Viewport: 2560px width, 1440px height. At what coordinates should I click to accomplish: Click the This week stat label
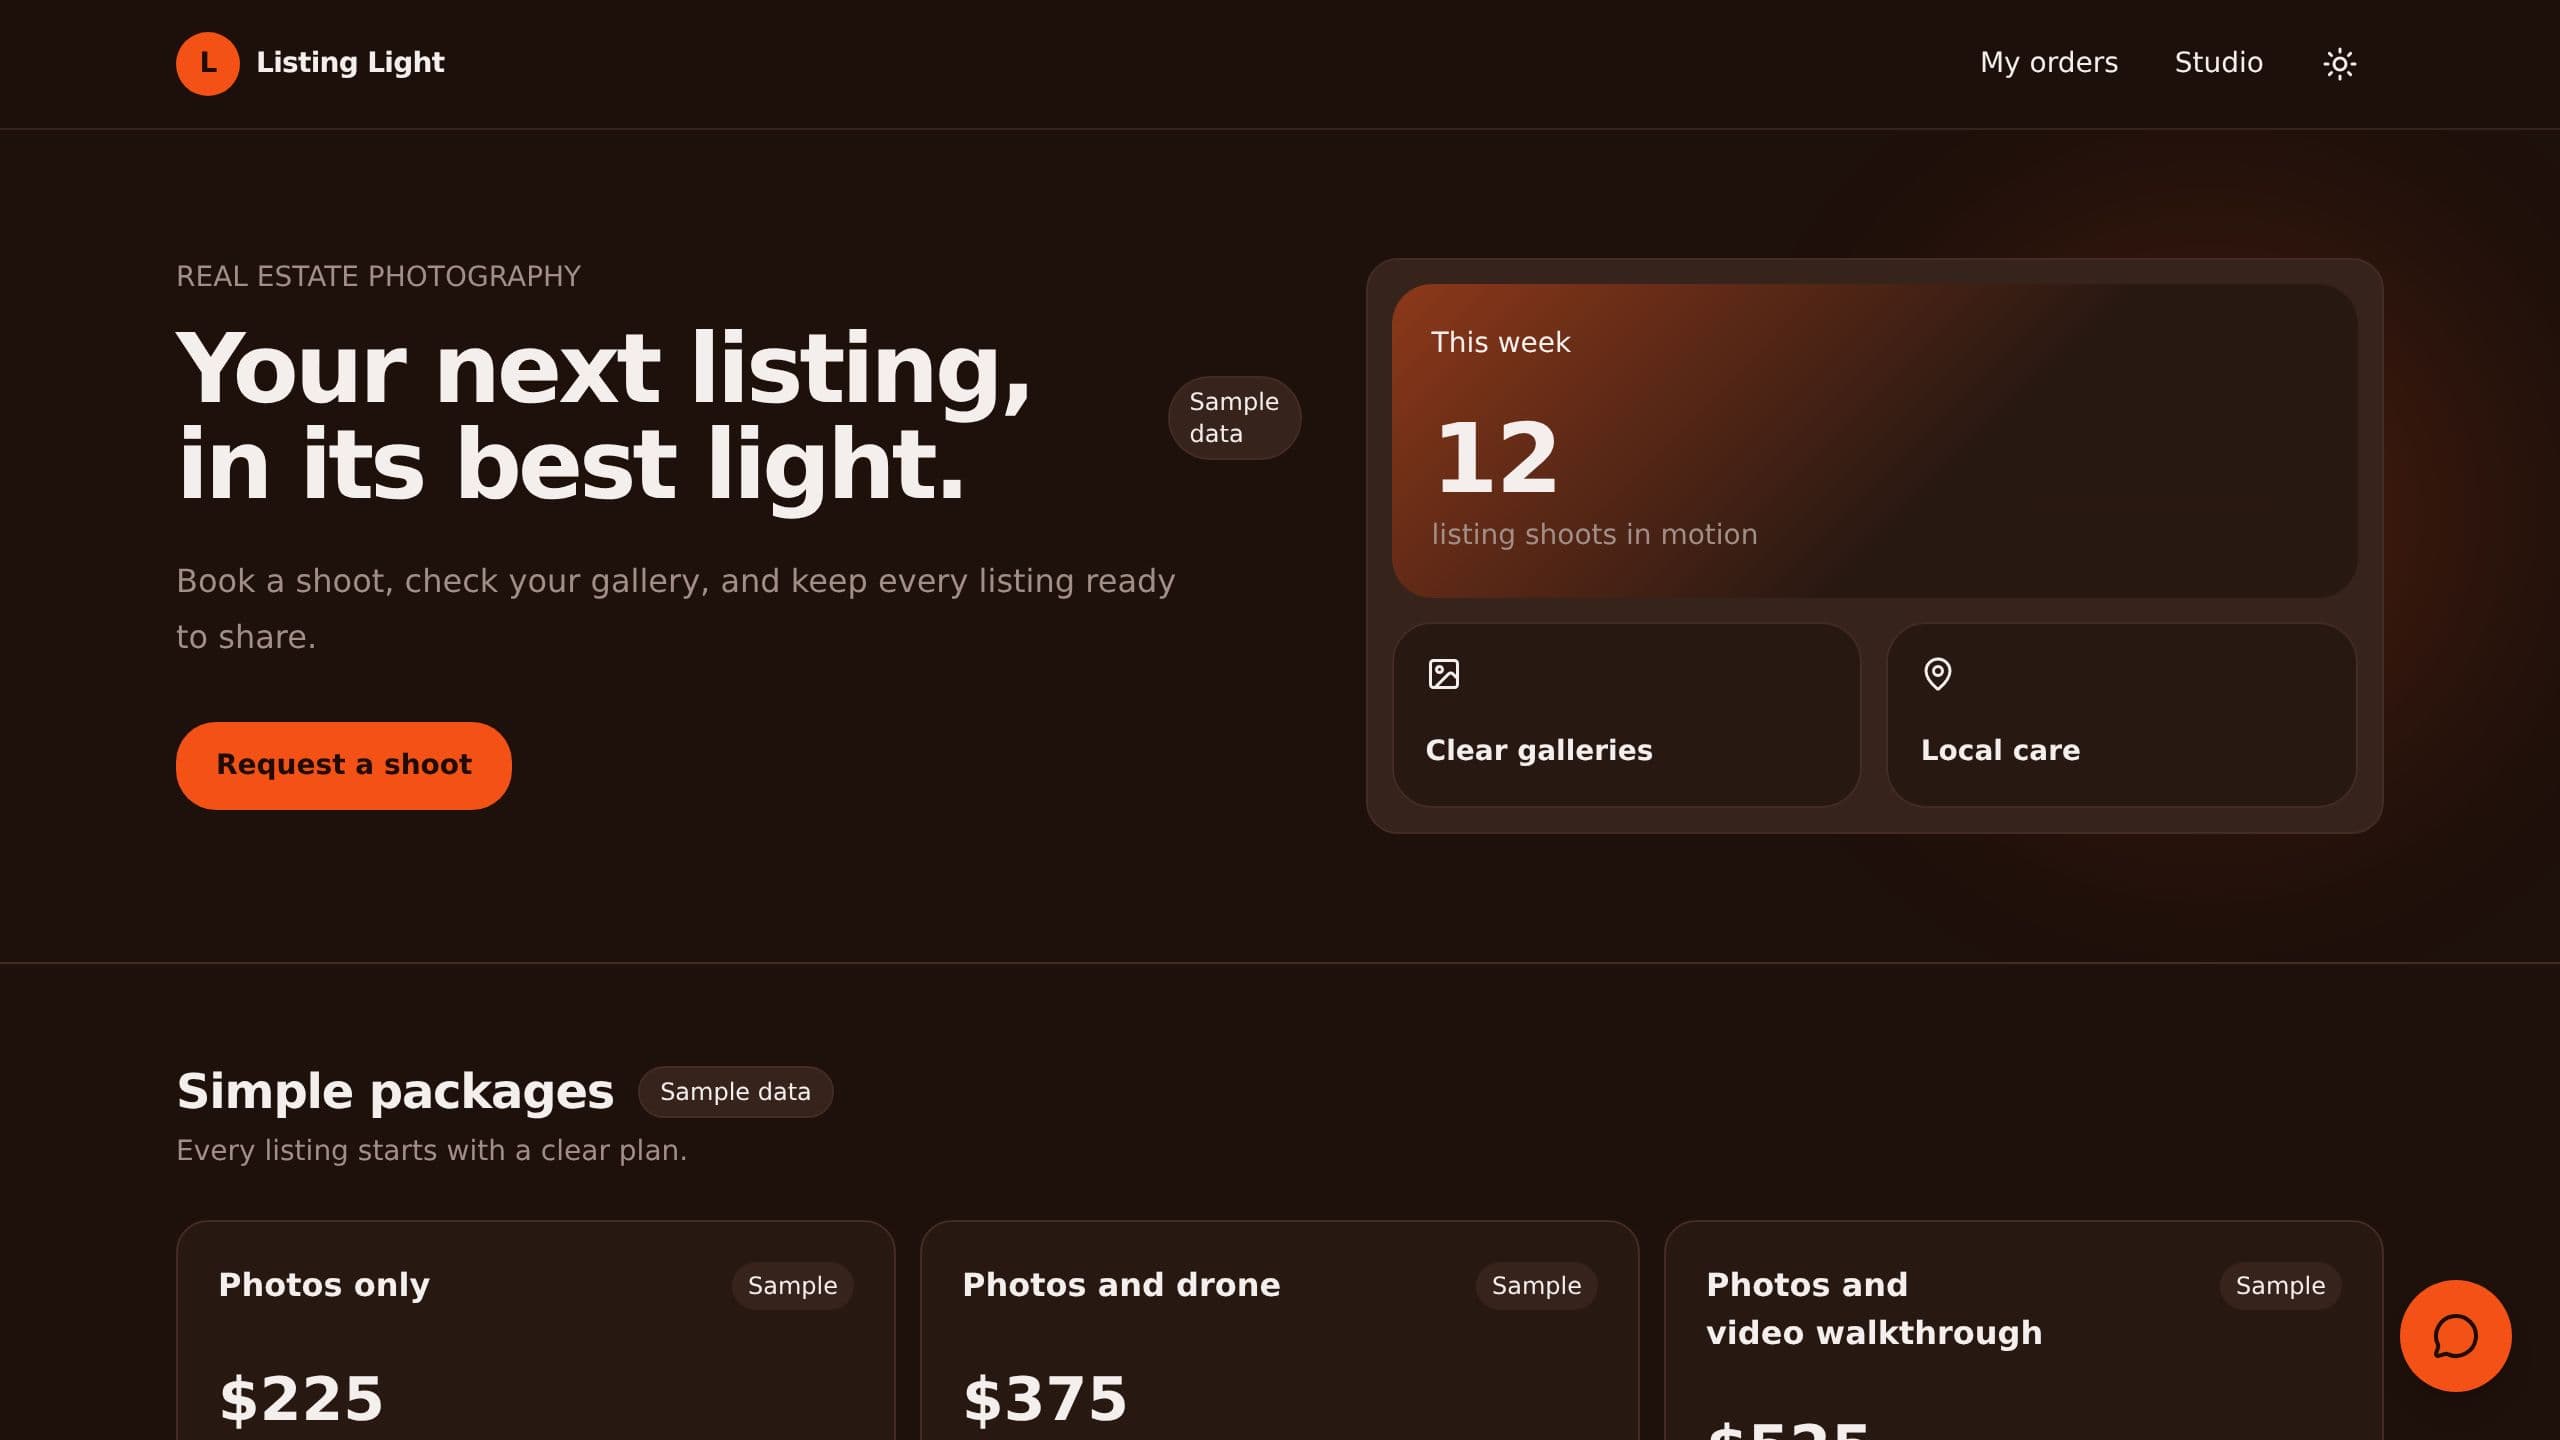tap(1500, 342)
